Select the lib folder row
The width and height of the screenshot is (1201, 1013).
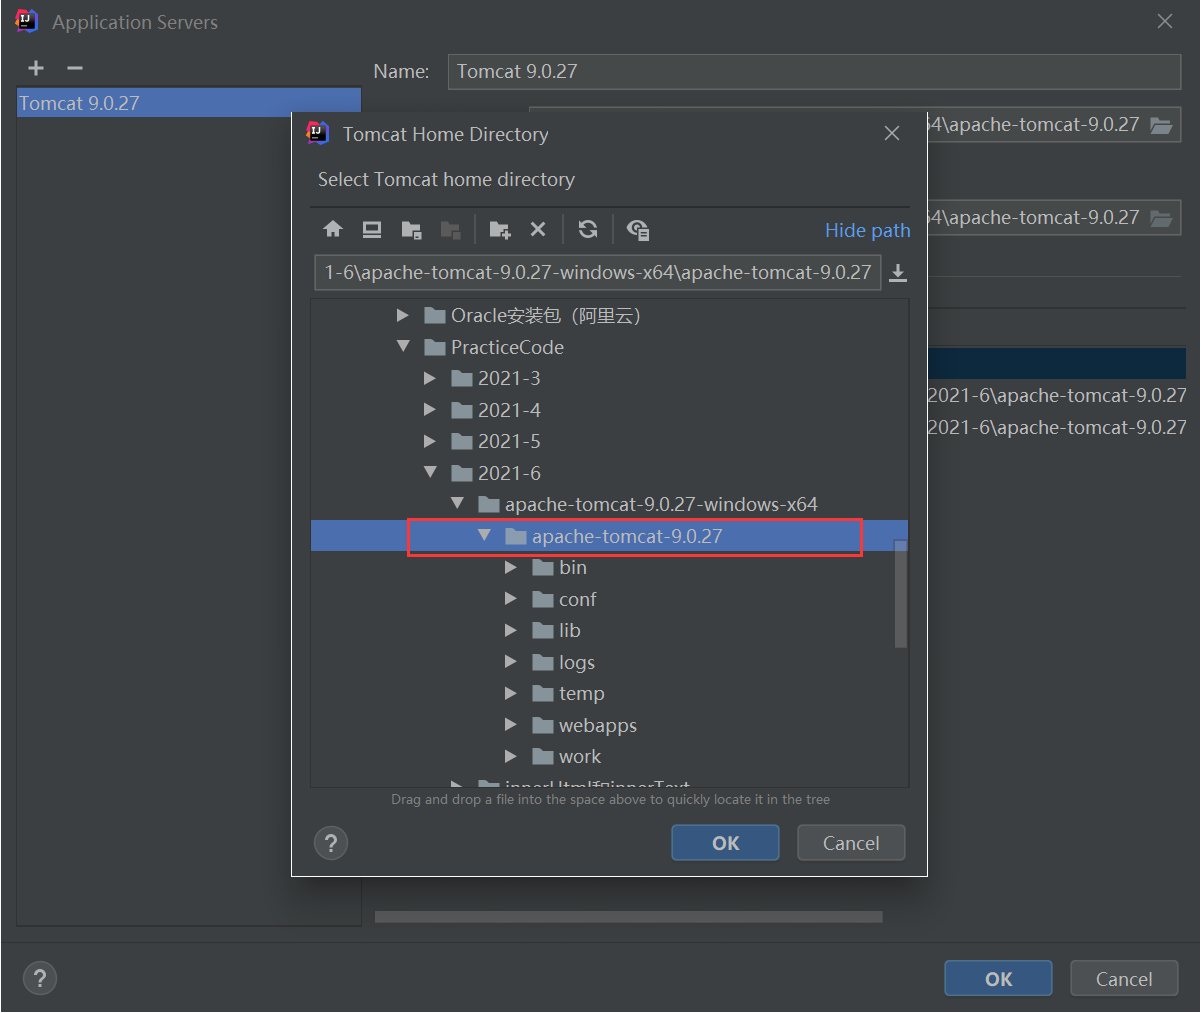point(610,630)
